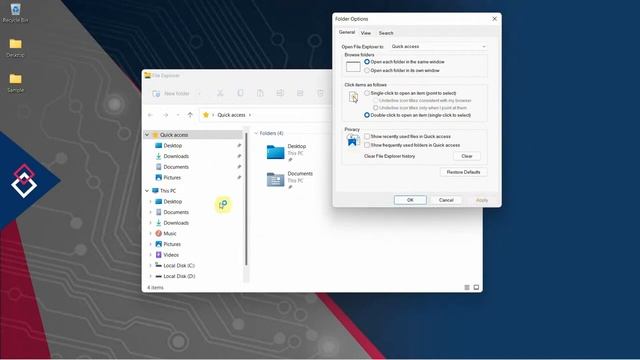Screen dimensions: 640x360
Task: Click the Copy icon in File Explorer toolbar
Action: tap(240, 93)
